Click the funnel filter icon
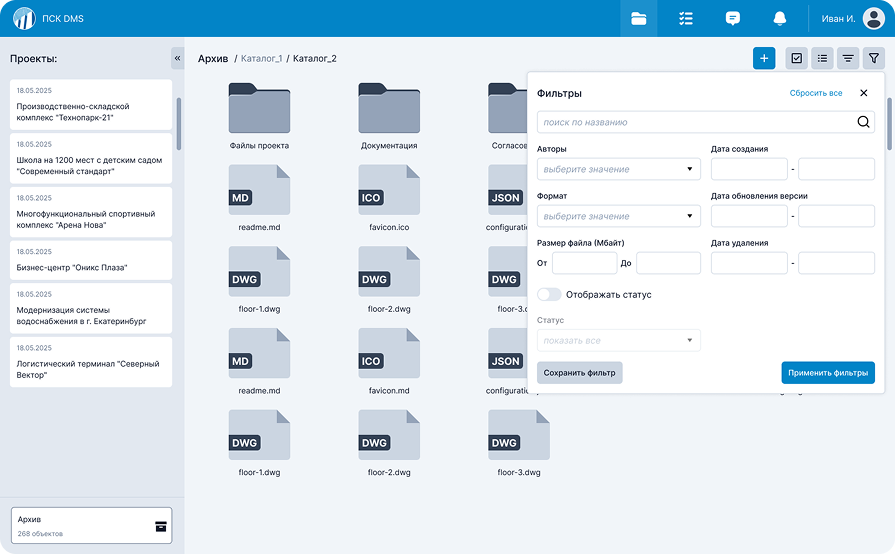 (x=873, y=59)
